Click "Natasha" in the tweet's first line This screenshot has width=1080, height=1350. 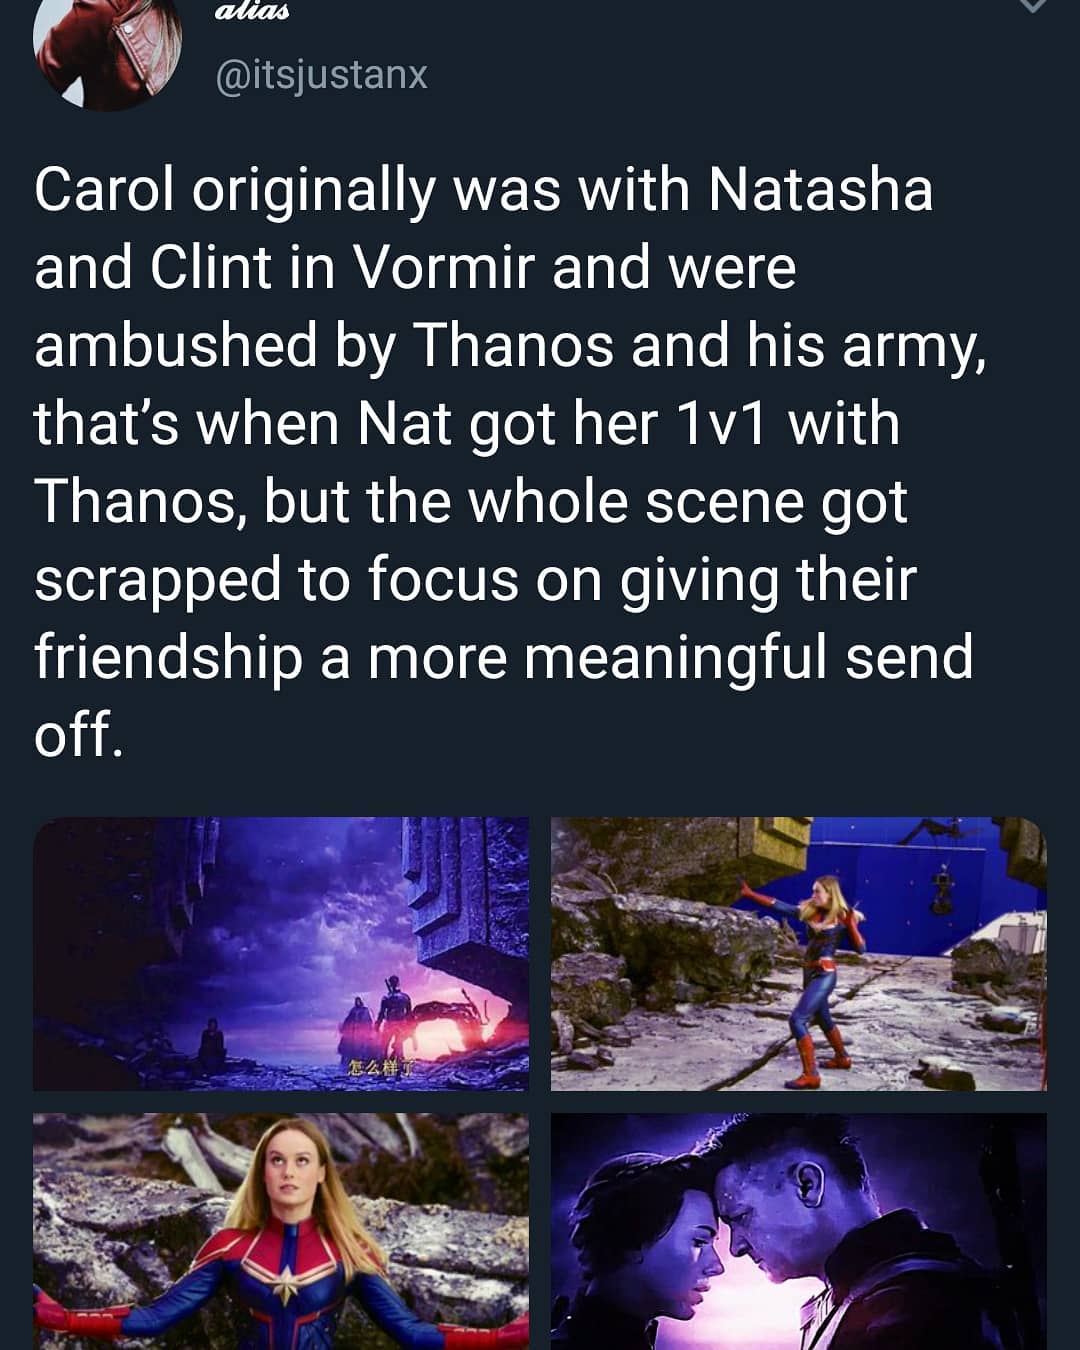pyautogui.click(x=820, y=189)
